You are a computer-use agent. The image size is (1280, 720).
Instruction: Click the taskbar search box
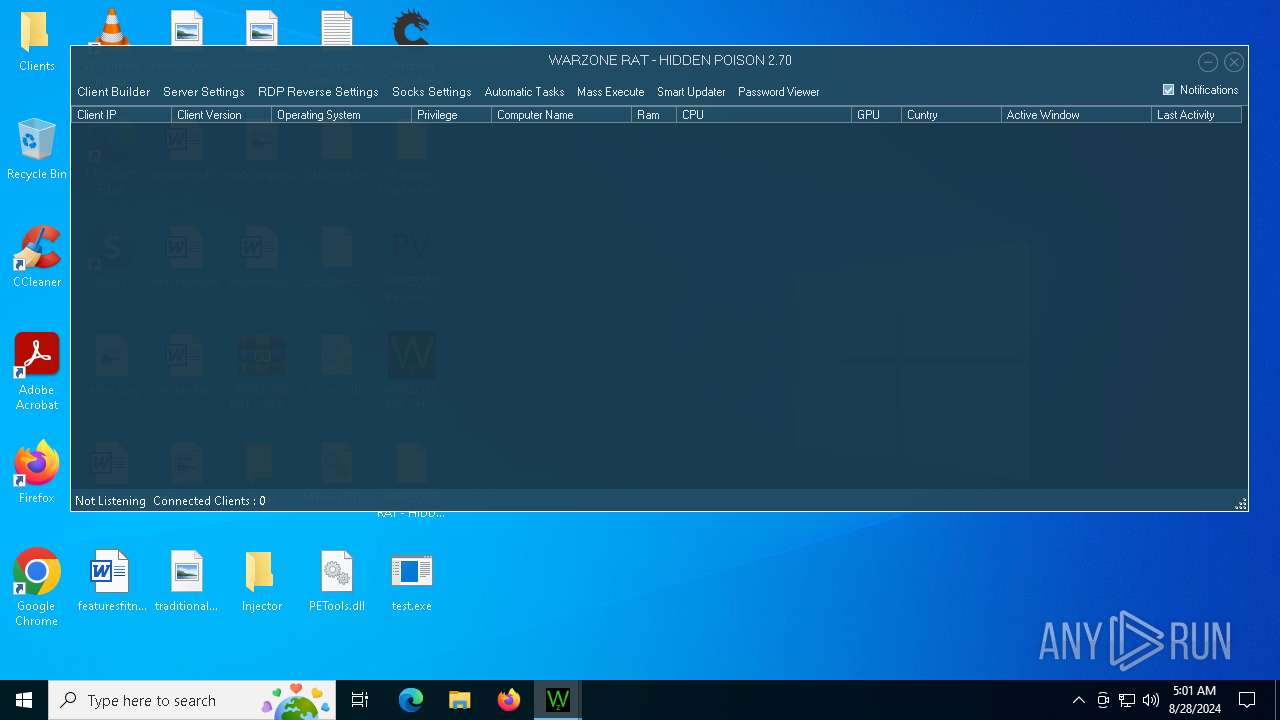[194, 700]
